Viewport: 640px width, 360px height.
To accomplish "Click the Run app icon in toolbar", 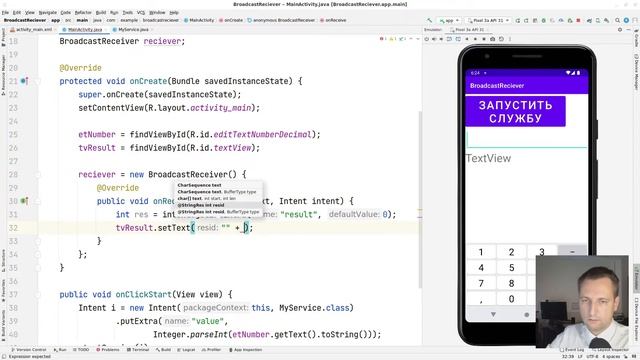I will [518, 20].
